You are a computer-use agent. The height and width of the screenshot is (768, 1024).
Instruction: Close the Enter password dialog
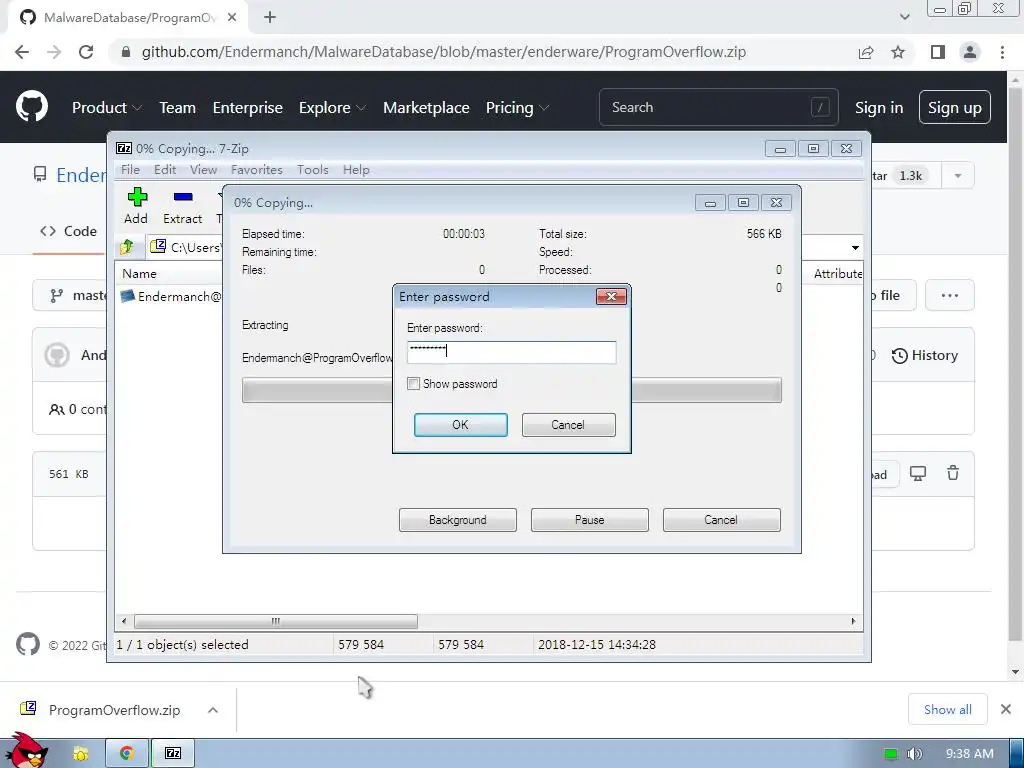point(611,296)
